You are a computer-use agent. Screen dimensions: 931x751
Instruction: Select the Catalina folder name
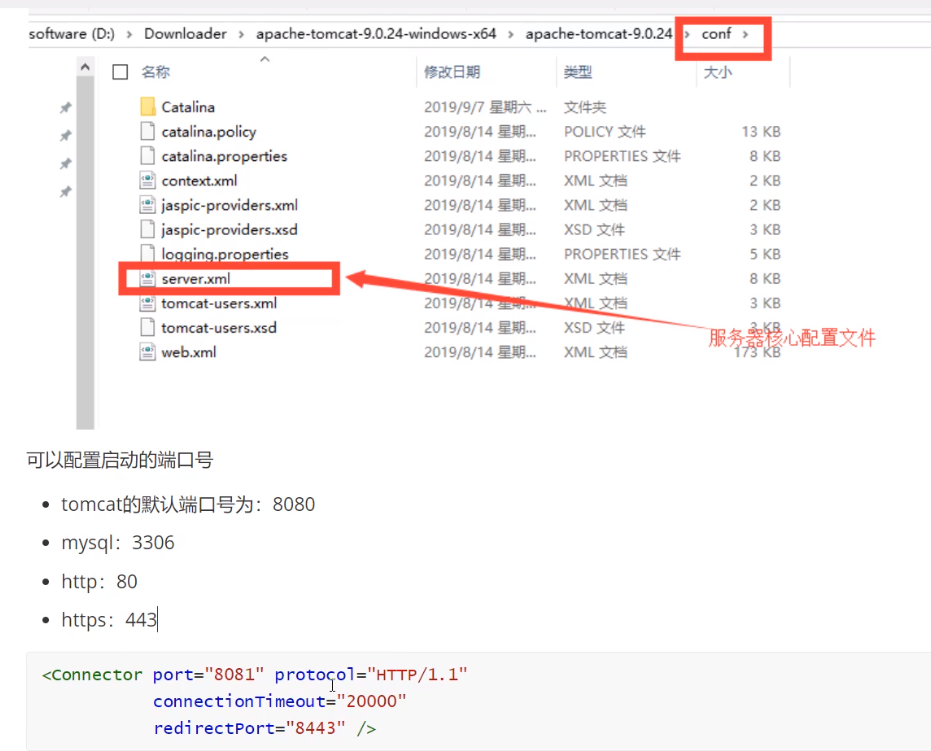click(188, 107)
